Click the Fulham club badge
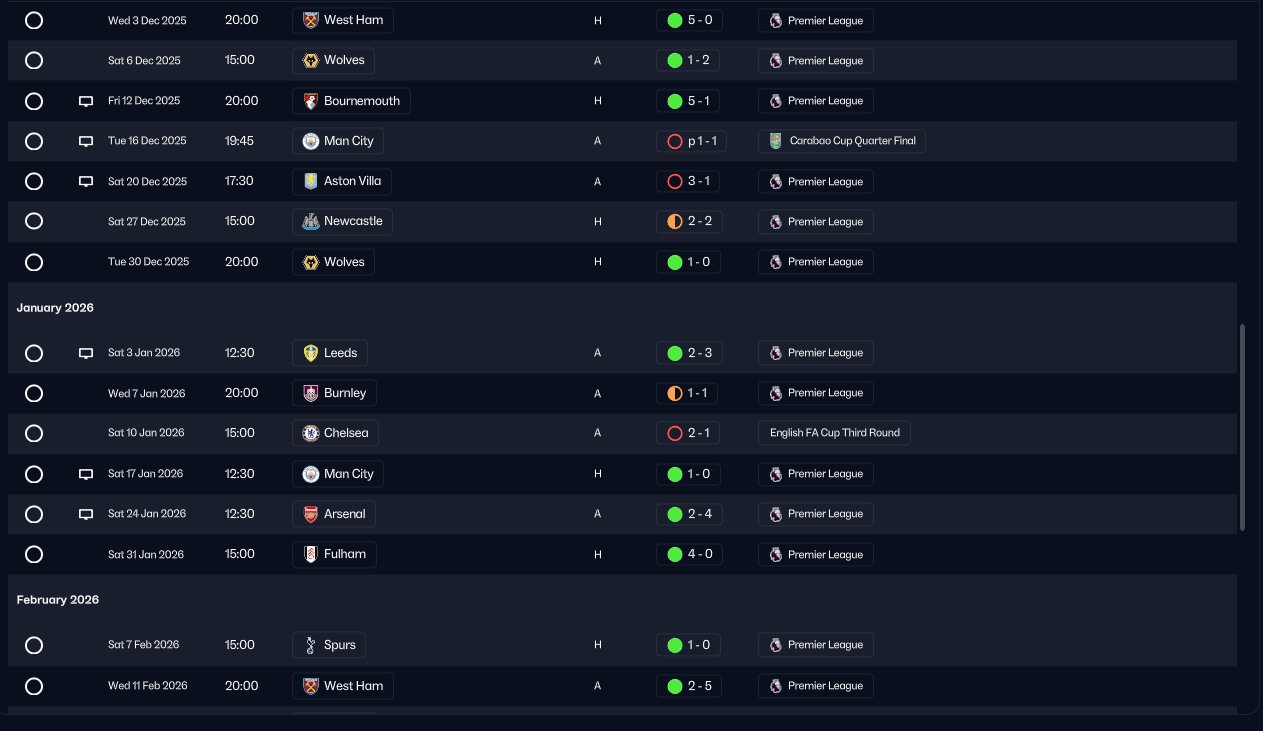1263x731 pixels. coord(311,554)
